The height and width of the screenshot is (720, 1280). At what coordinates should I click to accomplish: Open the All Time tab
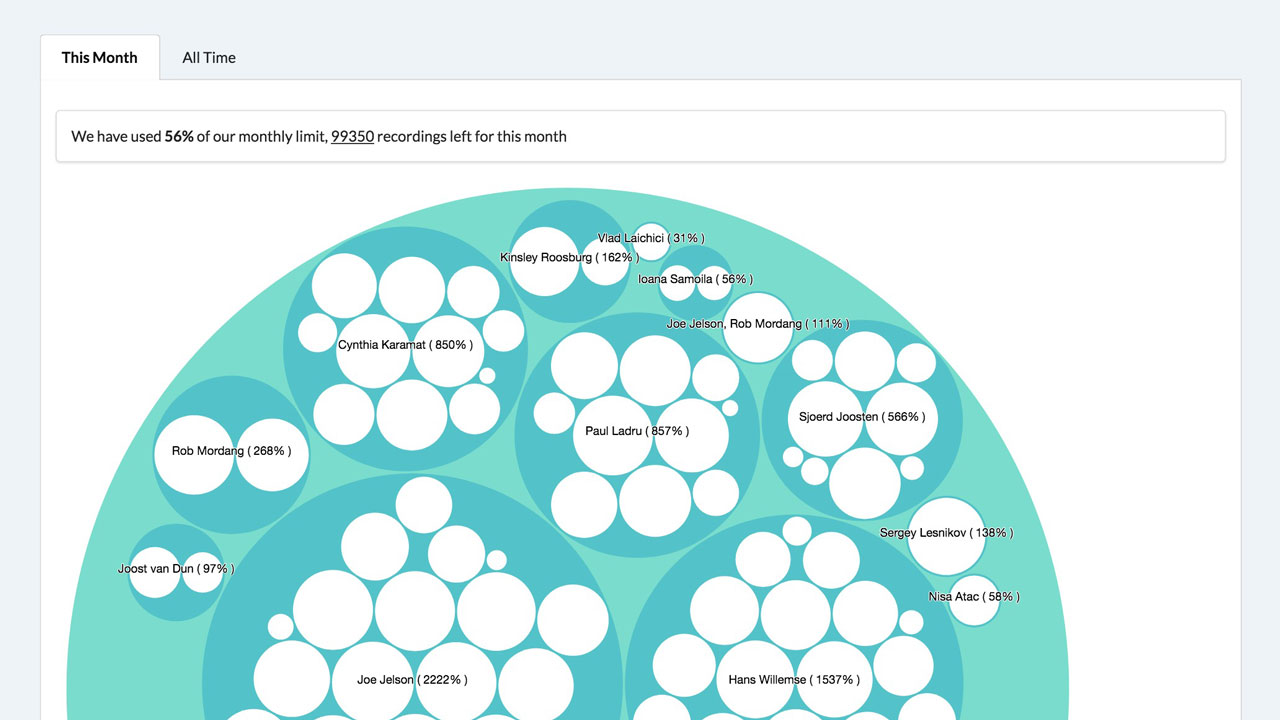(209, 58)
